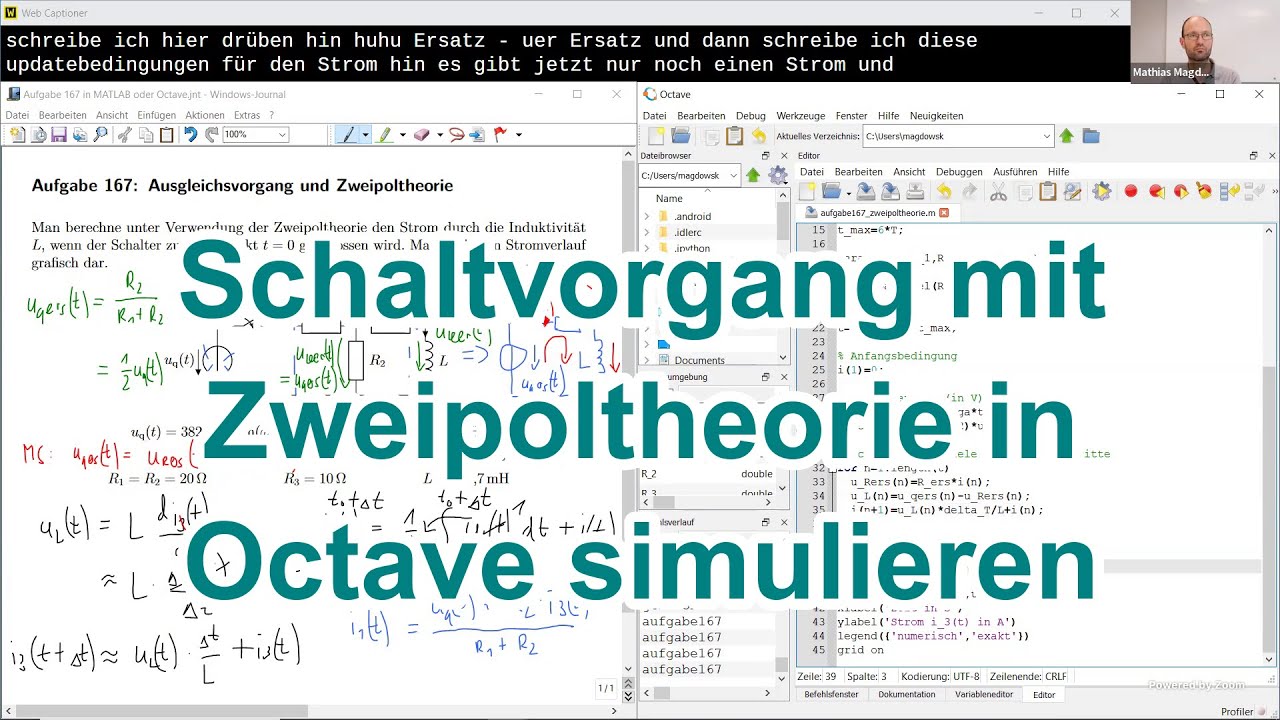Undock the Dateibrowser panel
The height and width of the screenshot is (720, 1280).
765,156
